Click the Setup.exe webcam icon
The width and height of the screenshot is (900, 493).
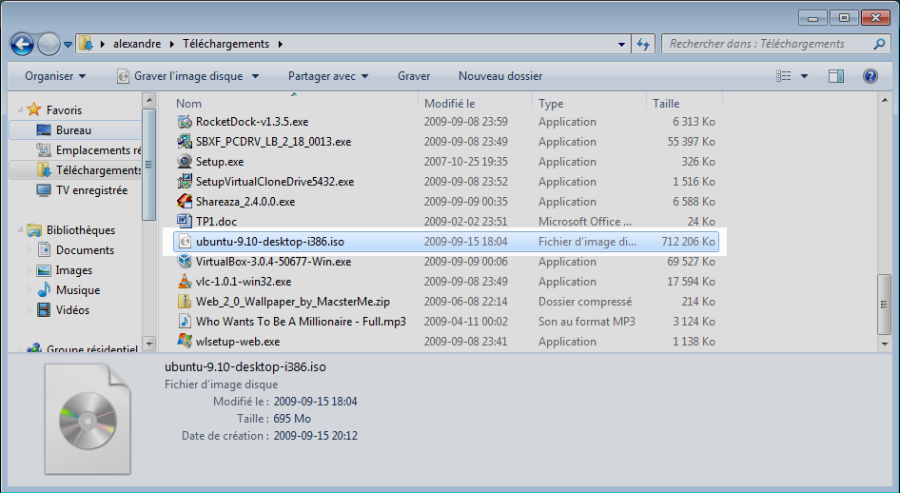[x=184, y=161]
